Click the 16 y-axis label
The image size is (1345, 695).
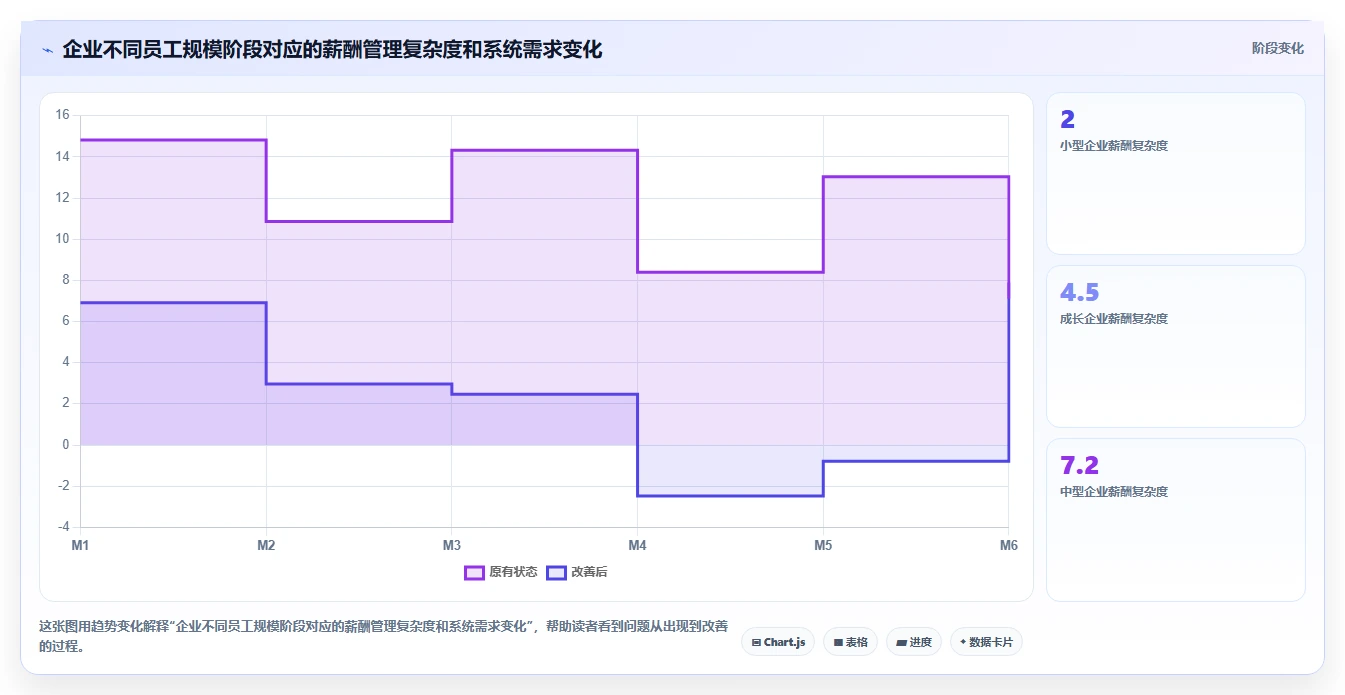(x=62, y=115)
